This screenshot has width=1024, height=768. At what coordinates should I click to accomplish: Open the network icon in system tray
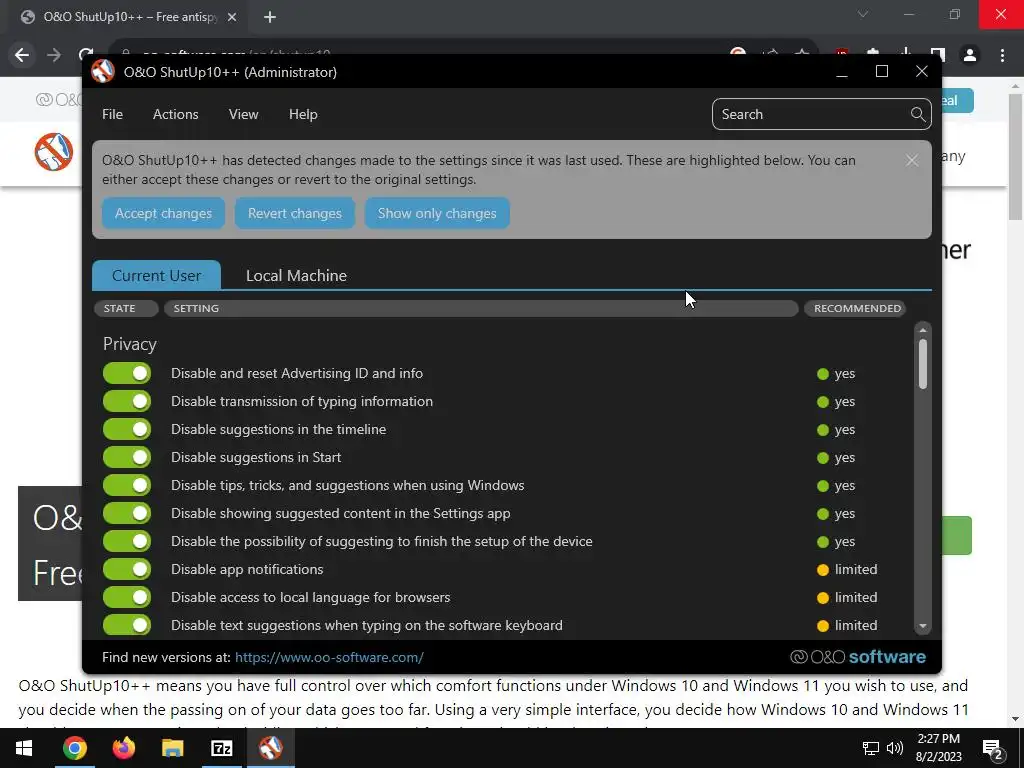pos(871,748)
